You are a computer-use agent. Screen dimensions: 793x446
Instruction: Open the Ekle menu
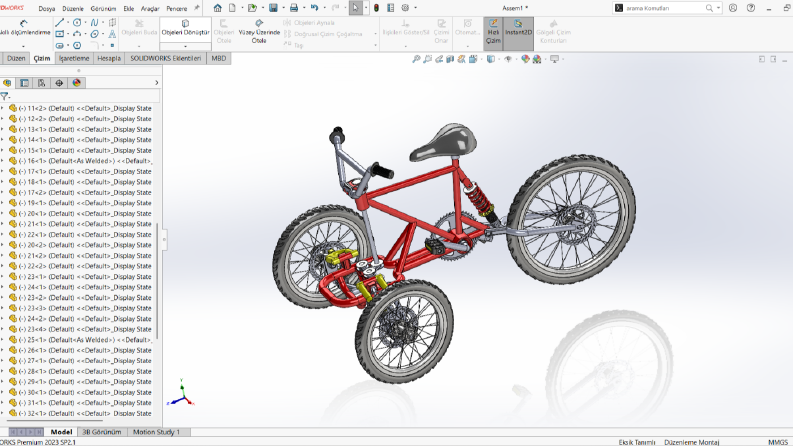click(128, 8)
